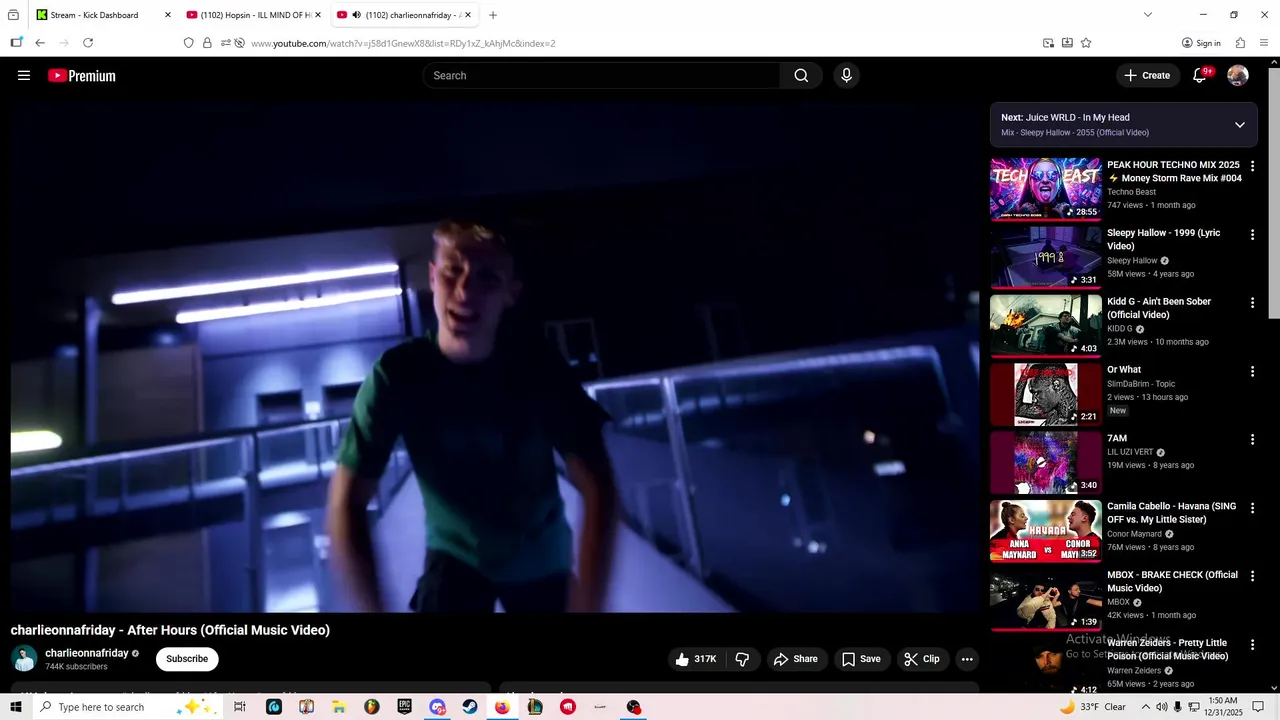This screenshot has width=1280, height=720.
Task: Go back with the browser back arrow
Action: click(x=40, y=43)
